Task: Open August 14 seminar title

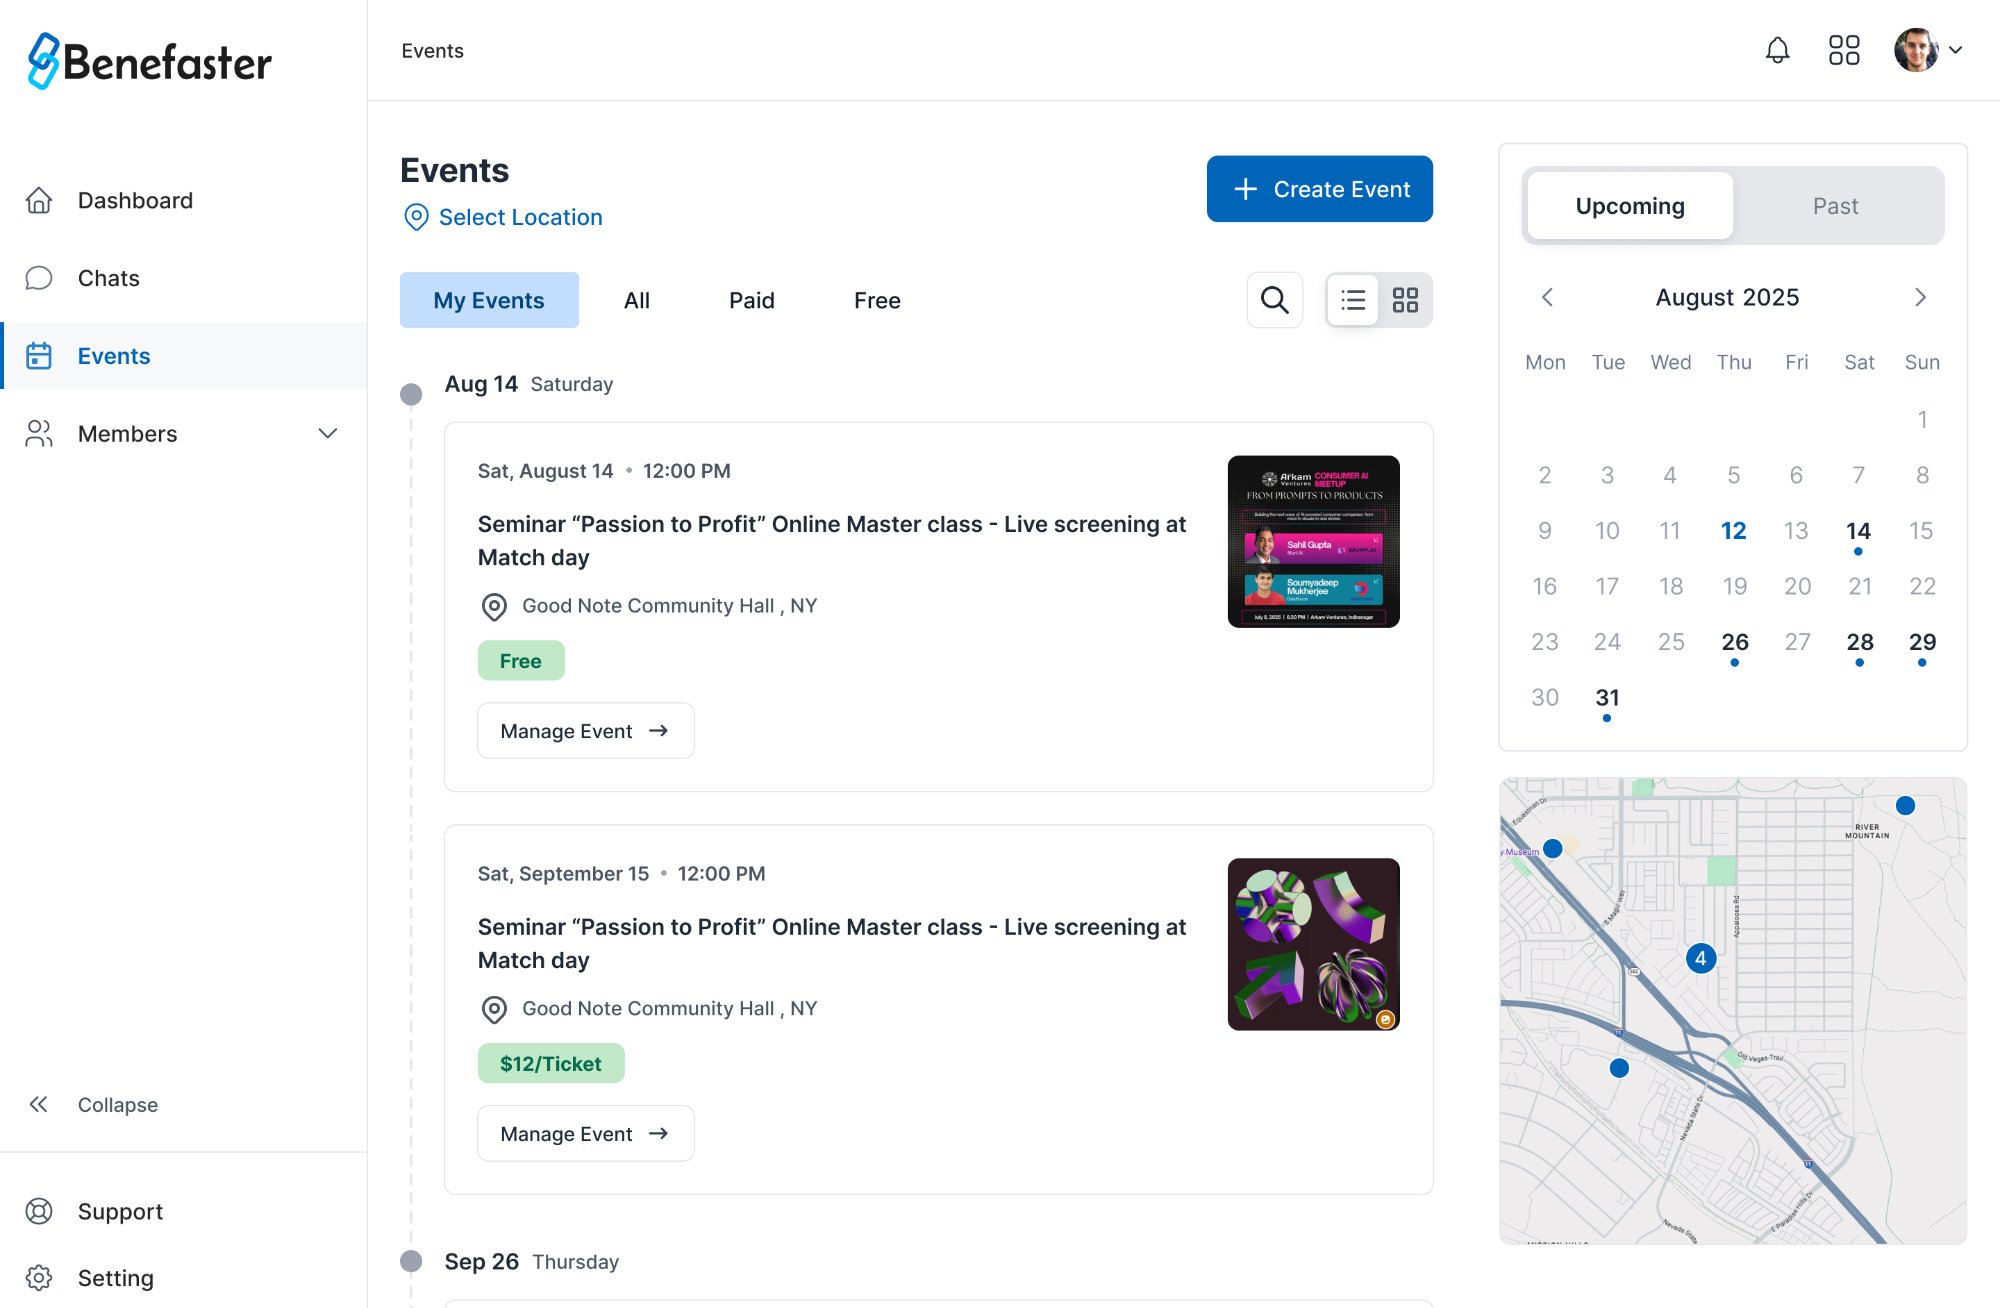Action: (831, 540)
